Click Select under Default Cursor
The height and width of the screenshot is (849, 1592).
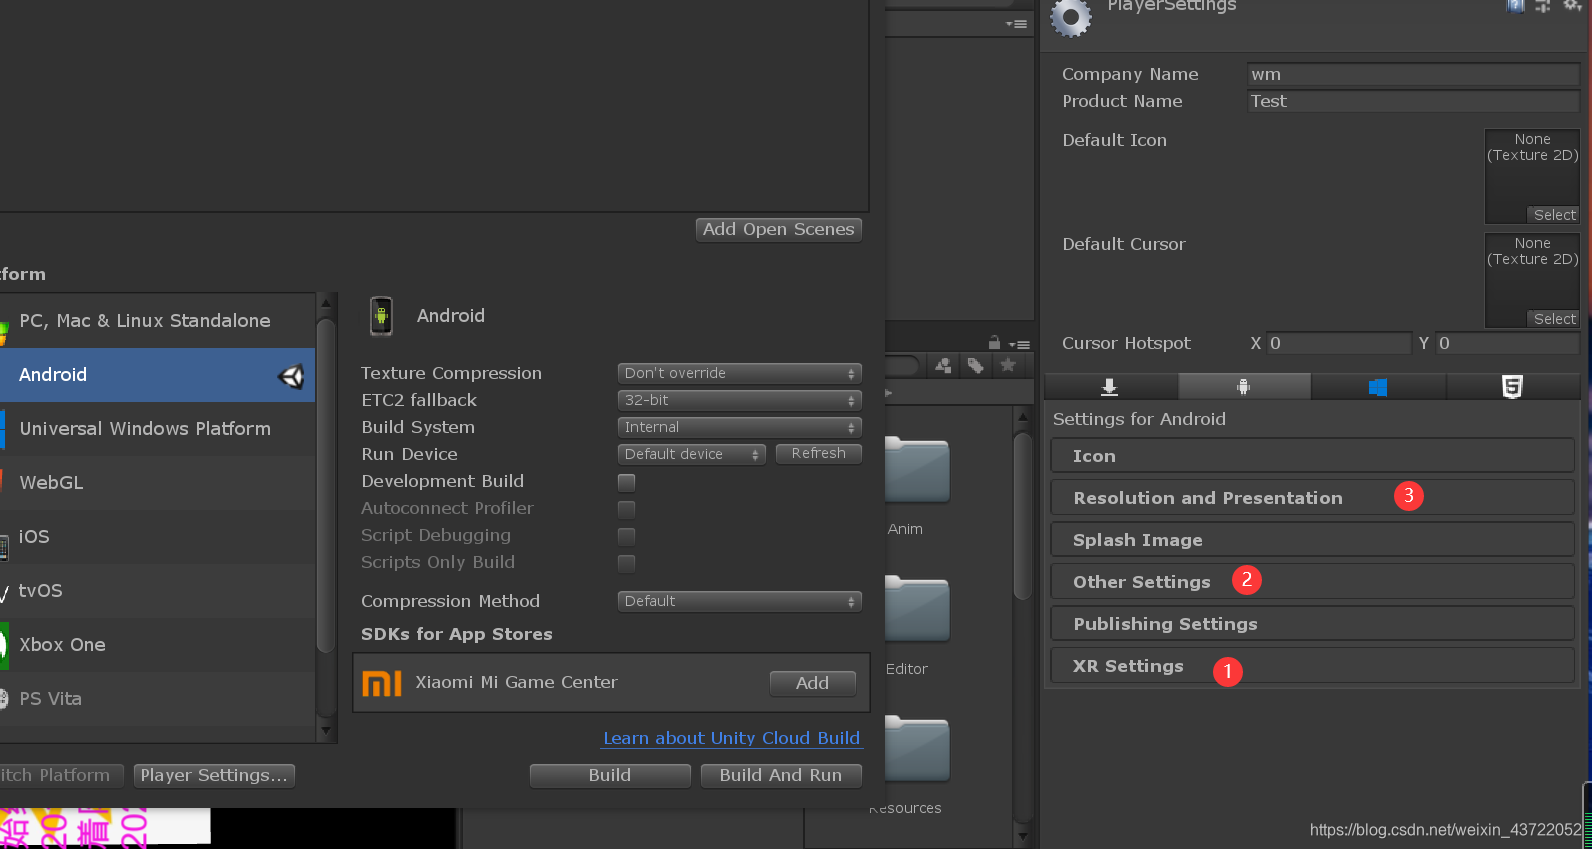click(1554, 319)
